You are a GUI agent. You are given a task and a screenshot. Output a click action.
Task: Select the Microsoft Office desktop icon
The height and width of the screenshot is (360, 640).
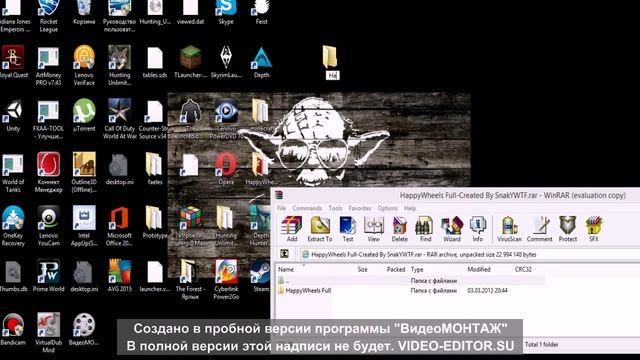pyautogui.click(x=120, y=226)
